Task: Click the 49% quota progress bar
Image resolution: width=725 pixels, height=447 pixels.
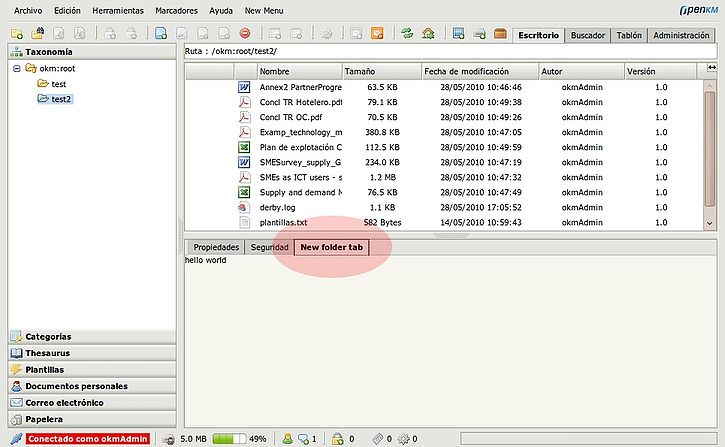Action: pyautogui.click(x=229, y=439)
